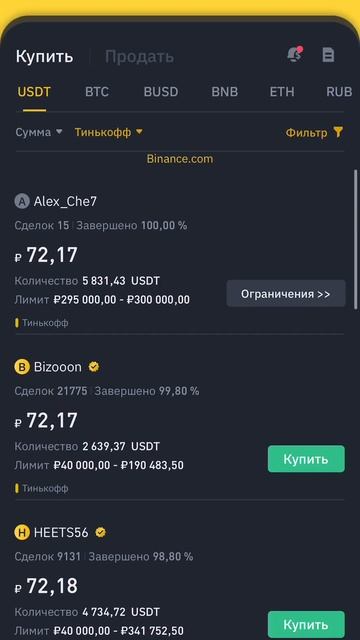Switch to the Продать tab
Viewport: 360px width, 640px height.
click(140, 57)
